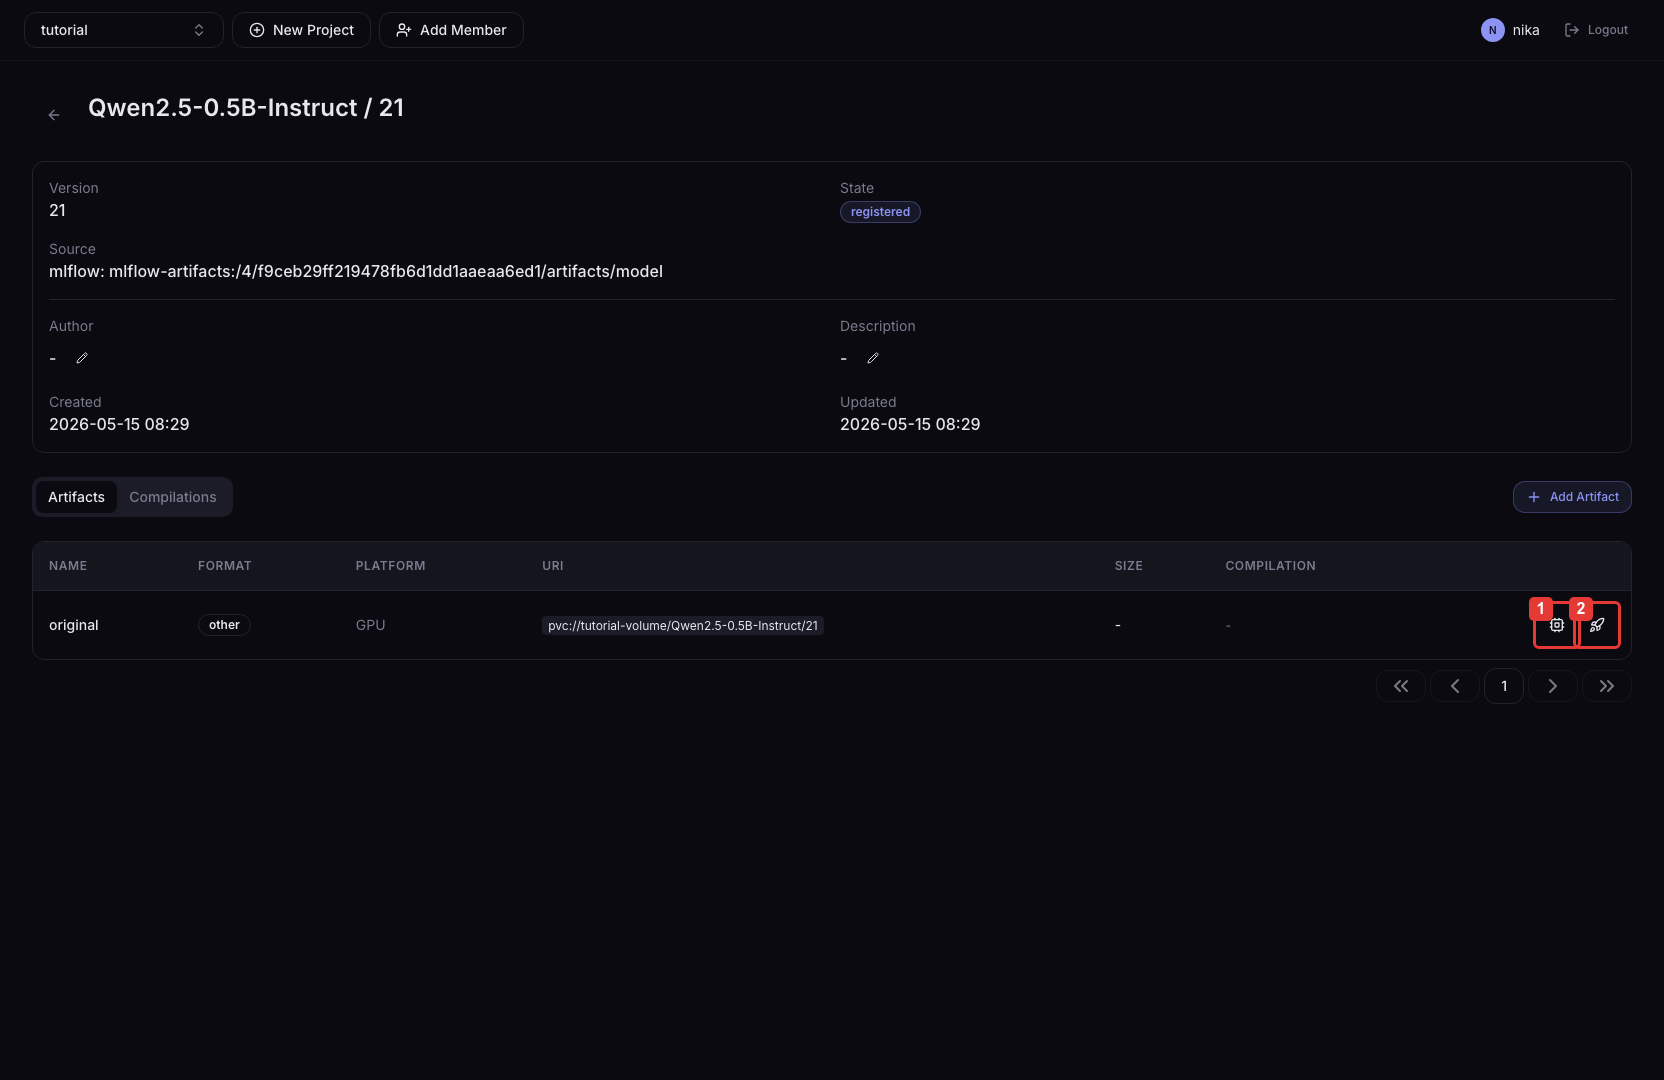The image size is (1664, 1080).
Task: Add a new artifact
Action: pos(1572,497)
